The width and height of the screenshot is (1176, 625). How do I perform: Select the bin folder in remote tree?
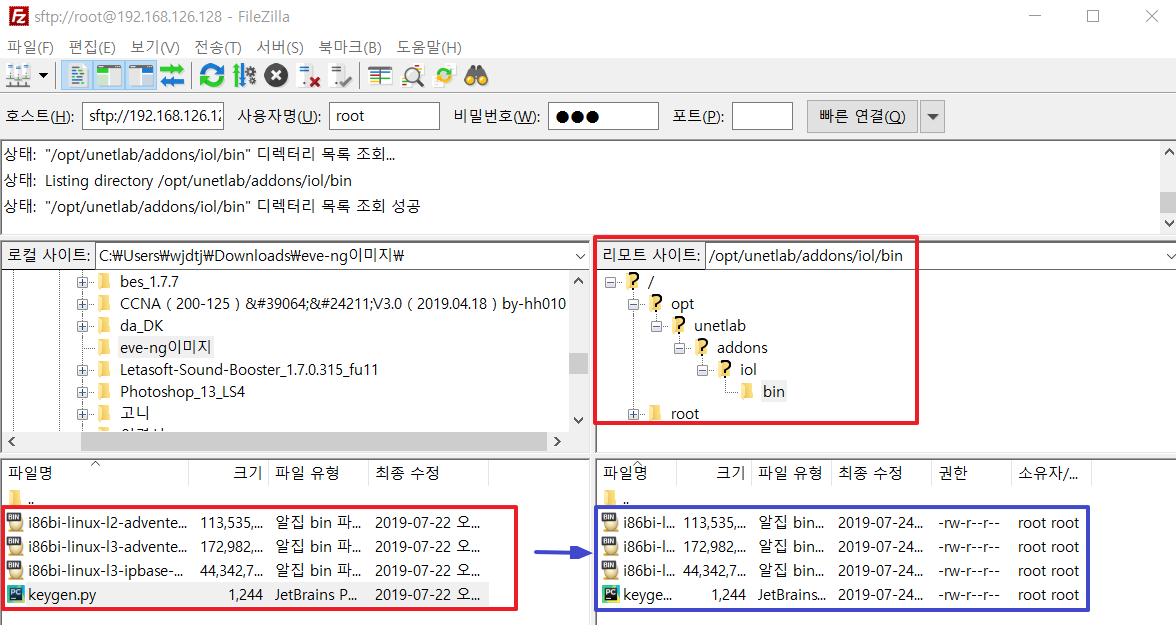773,392
